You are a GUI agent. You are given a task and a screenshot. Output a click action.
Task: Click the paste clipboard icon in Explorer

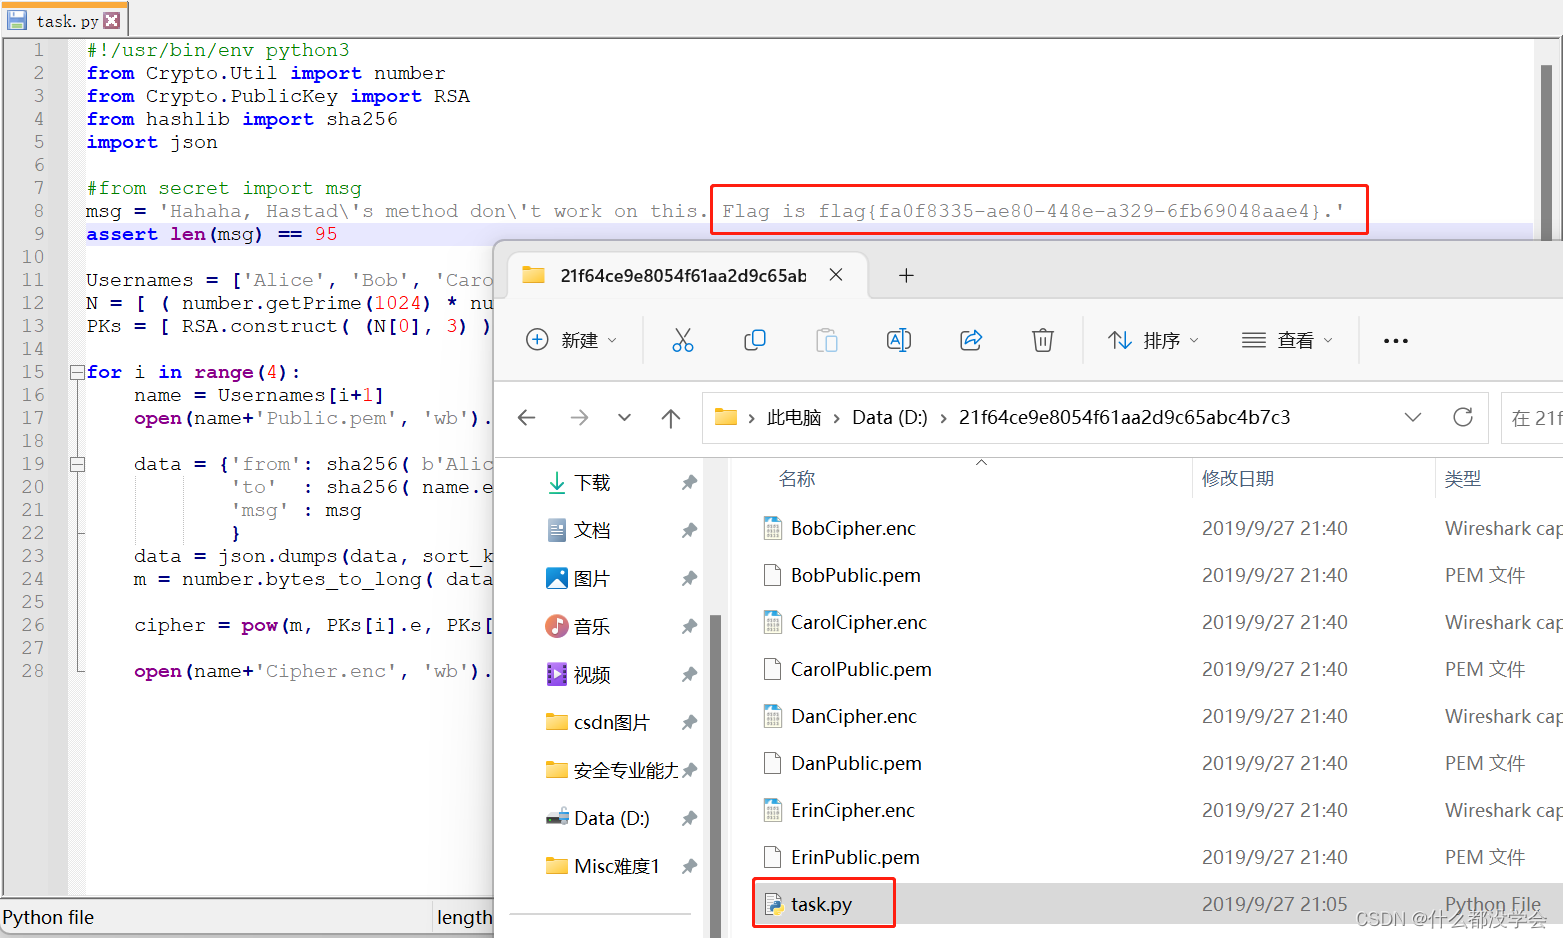tap(827, 341)
